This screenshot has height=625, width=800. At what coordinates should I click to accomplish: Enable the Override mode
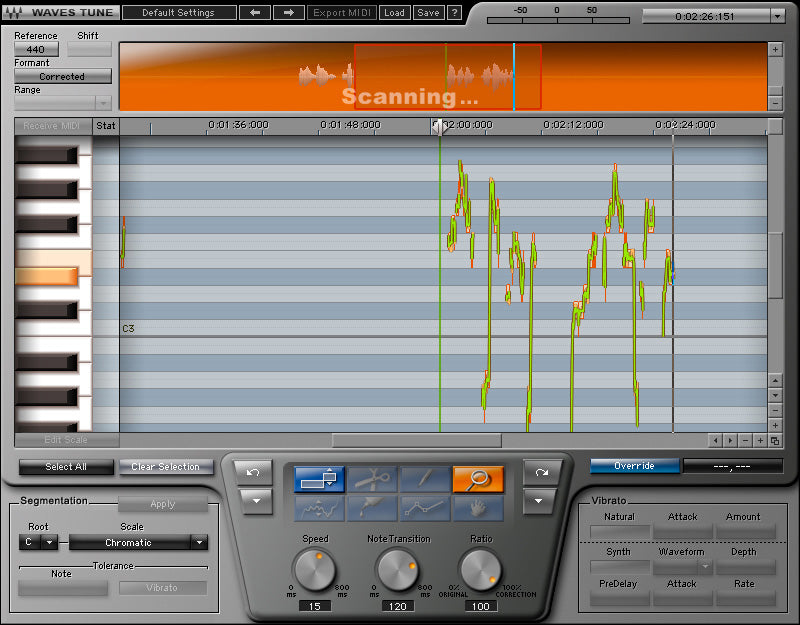(x=637, y=465)
